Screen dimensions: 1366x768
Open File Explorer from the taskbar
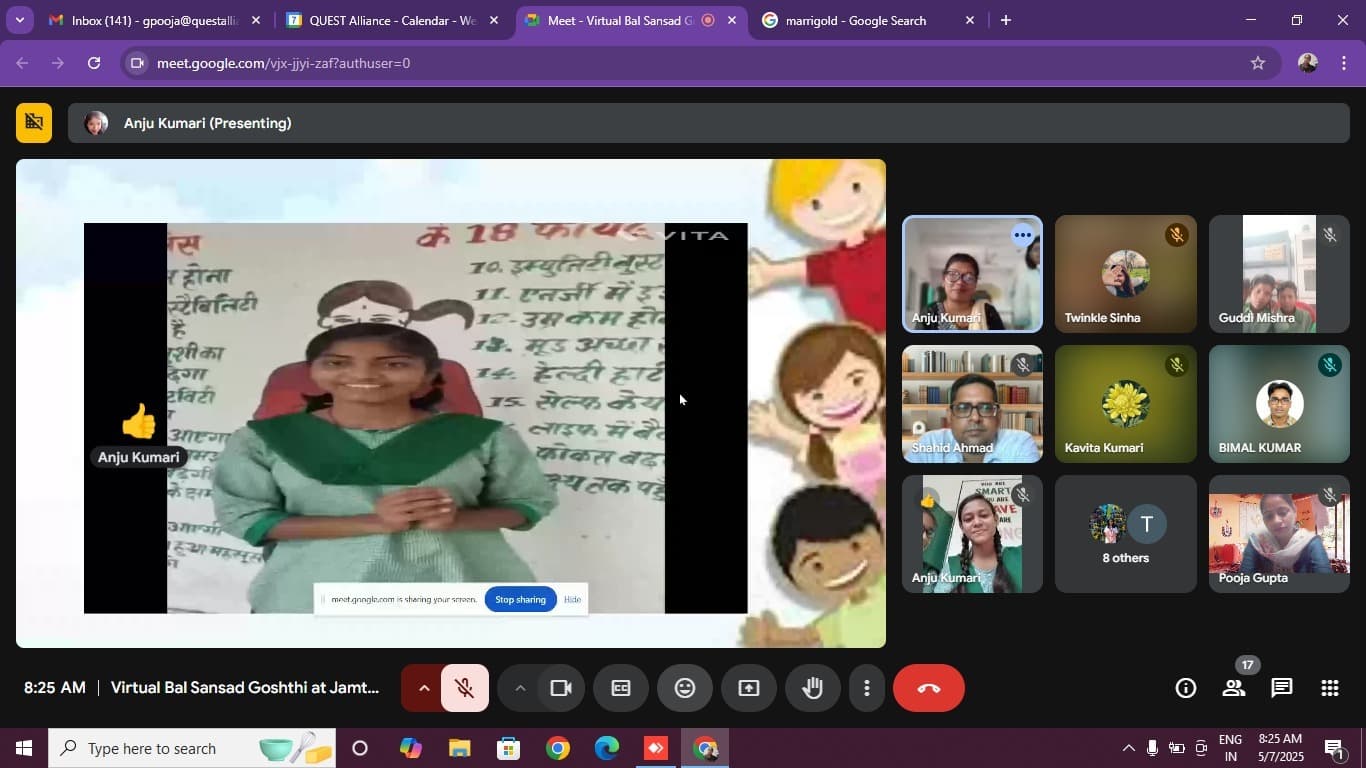coord(459,748)
